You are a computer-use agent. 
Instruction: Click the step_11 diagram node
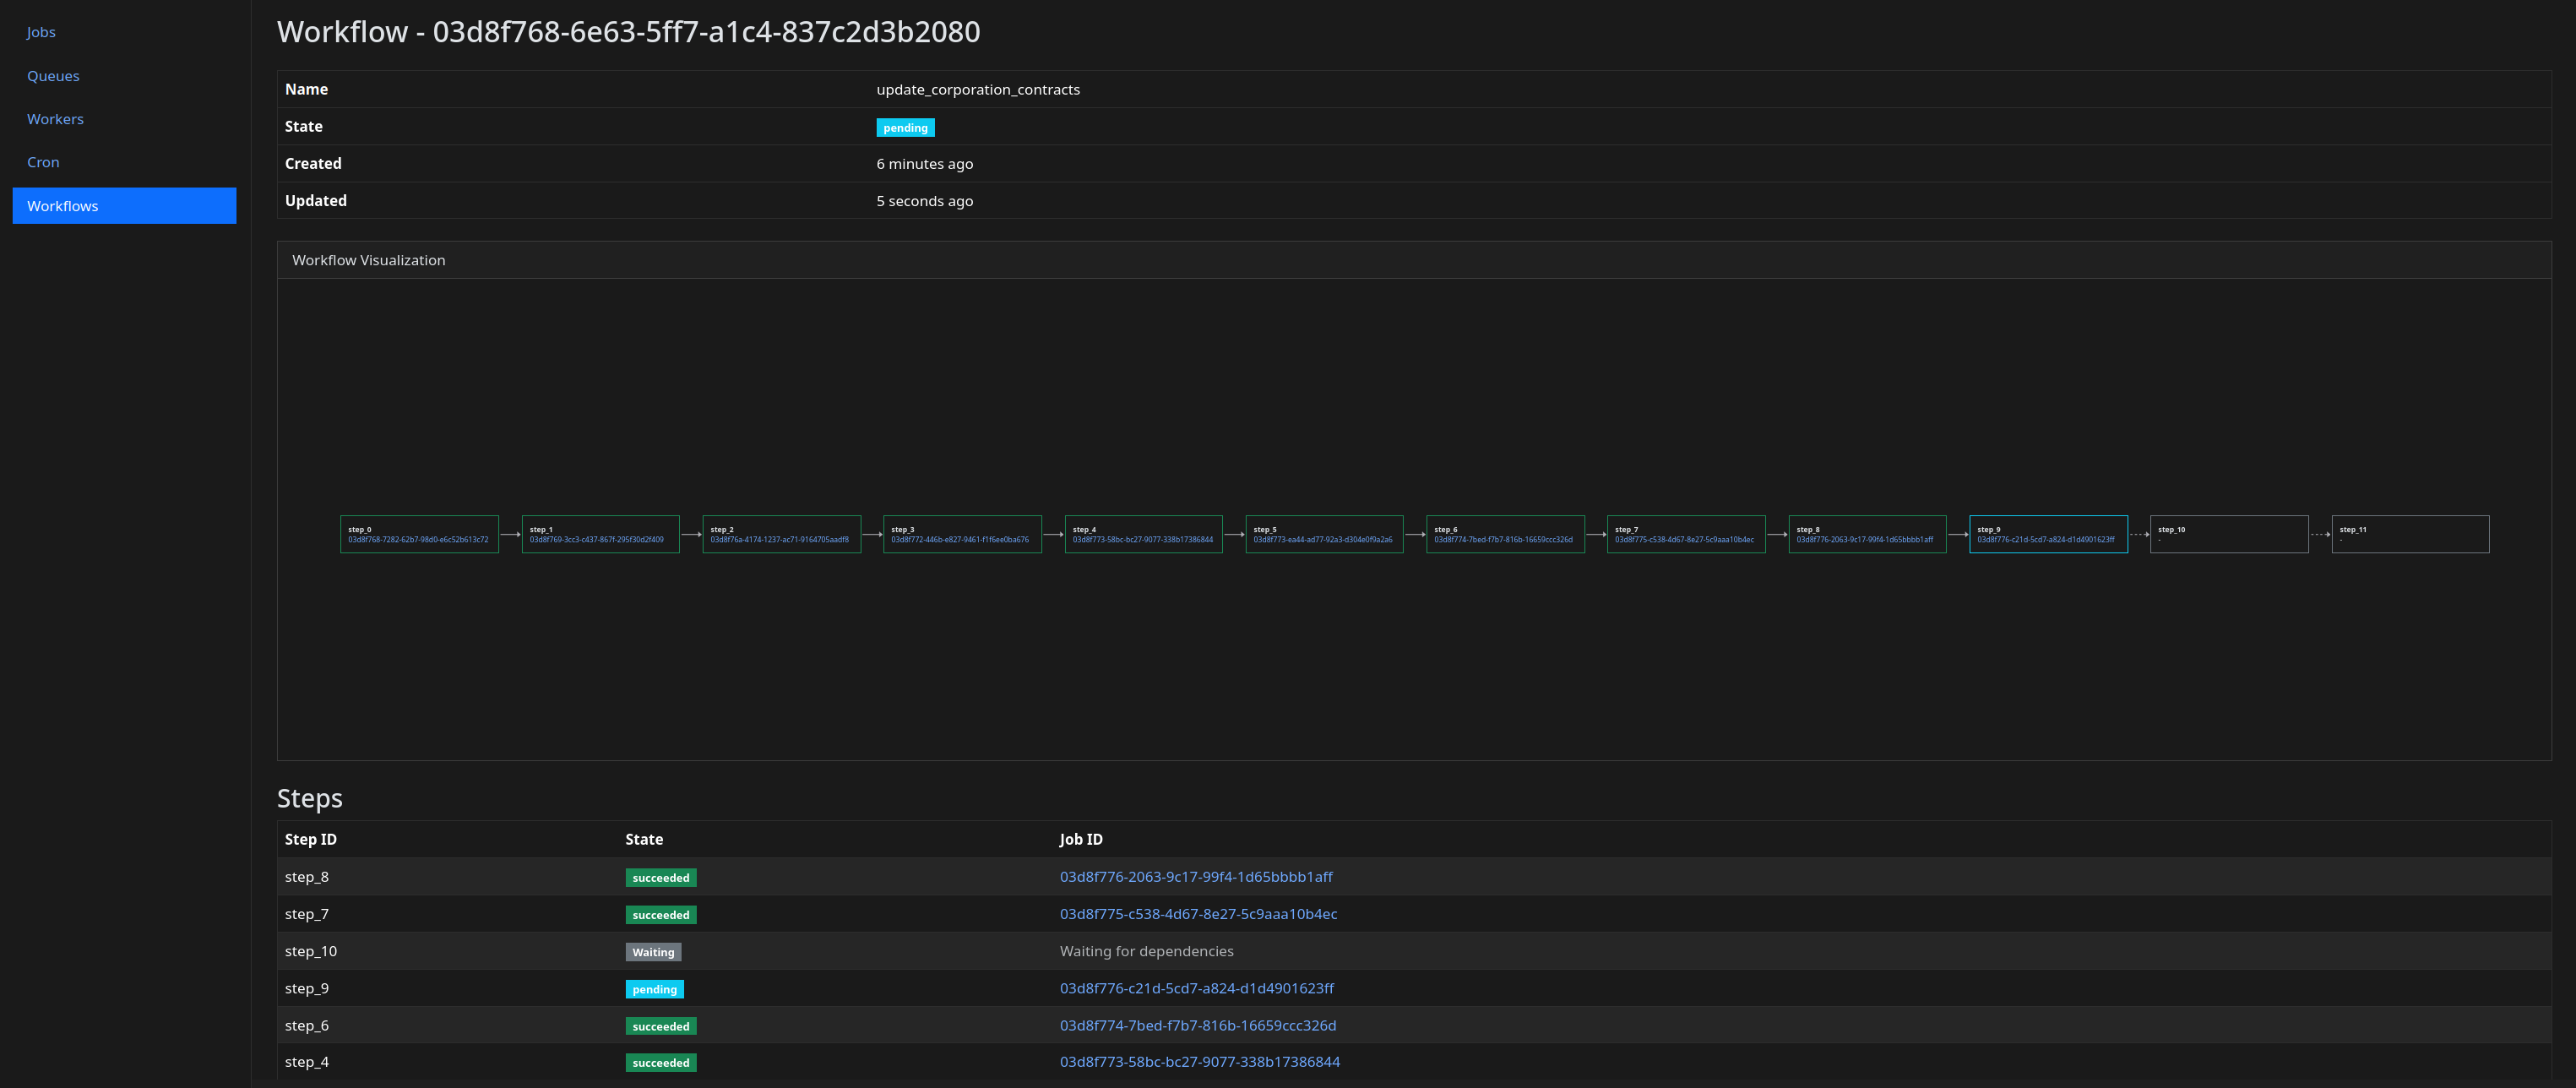click(2410, 534)
